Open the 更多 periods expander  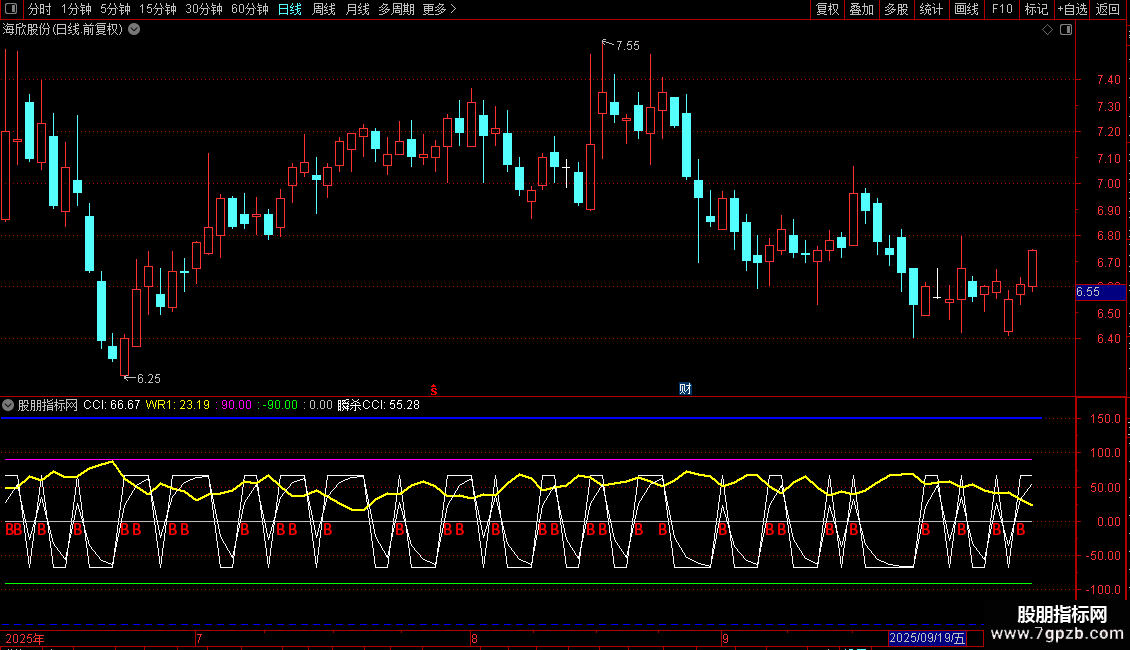(439, 9)
